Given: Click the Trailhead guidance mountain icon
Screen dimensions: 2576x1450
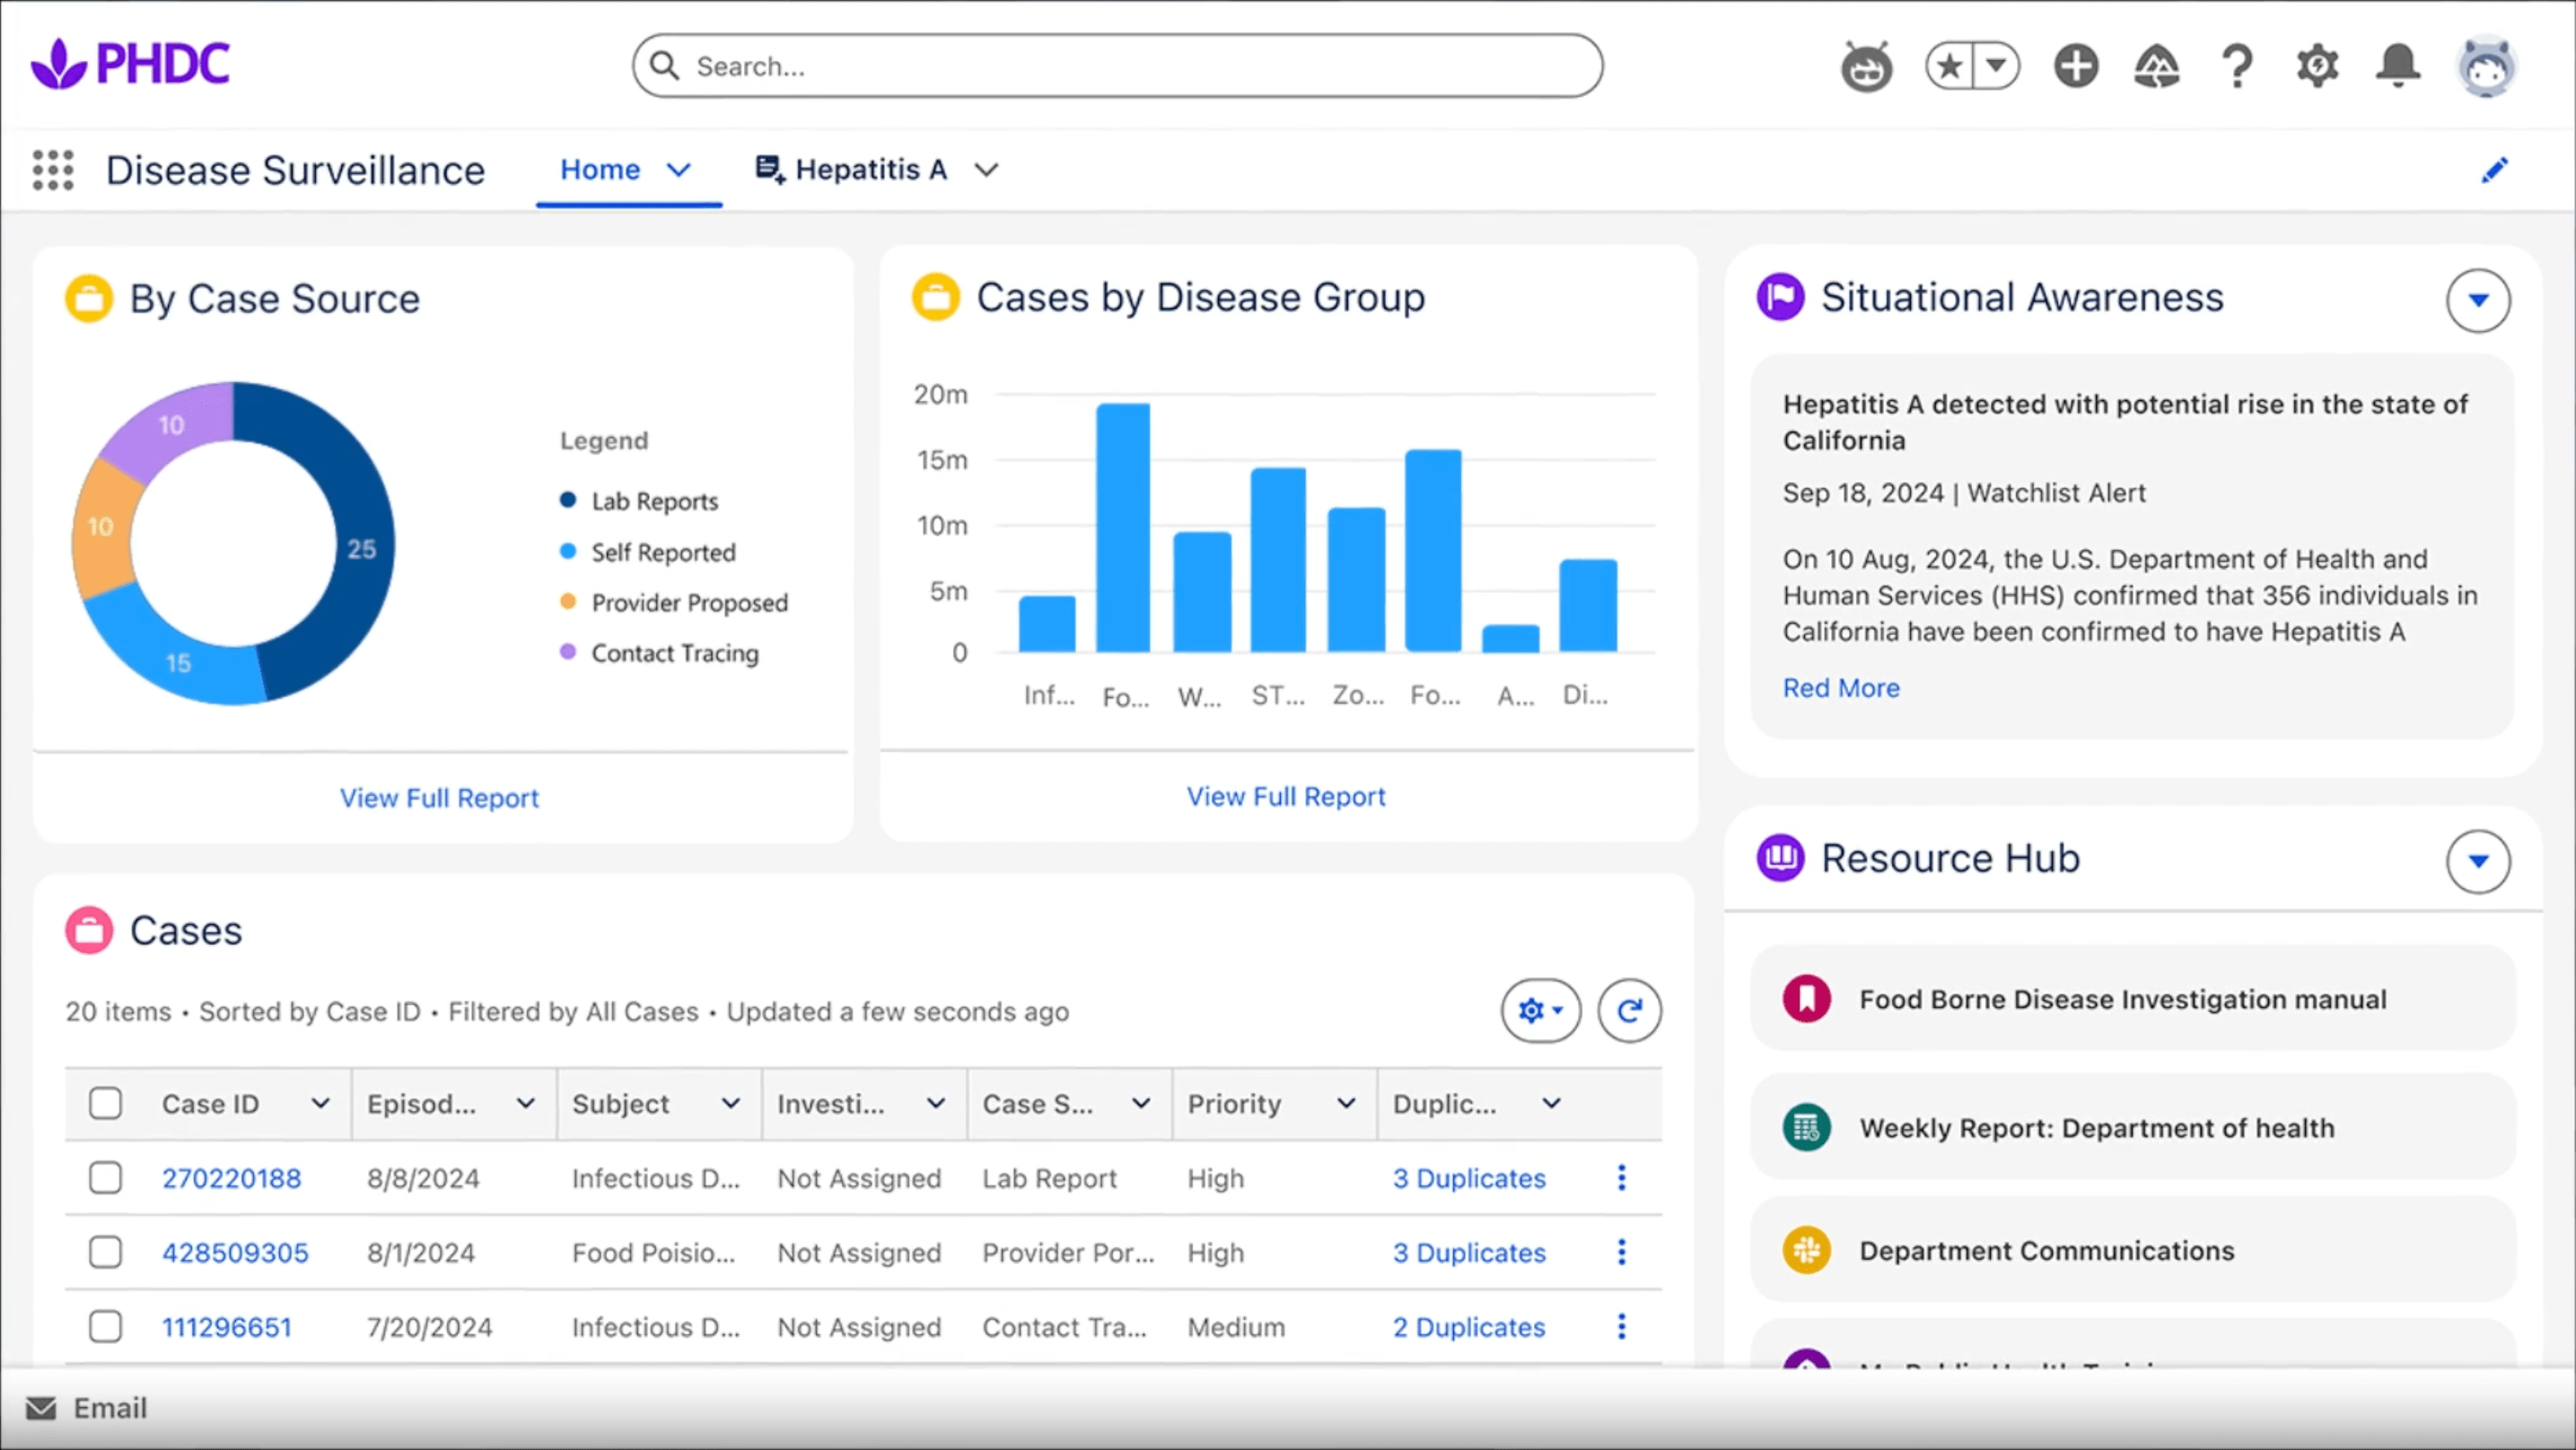Looking at the screenshot, I should (x=2156, y=67).
